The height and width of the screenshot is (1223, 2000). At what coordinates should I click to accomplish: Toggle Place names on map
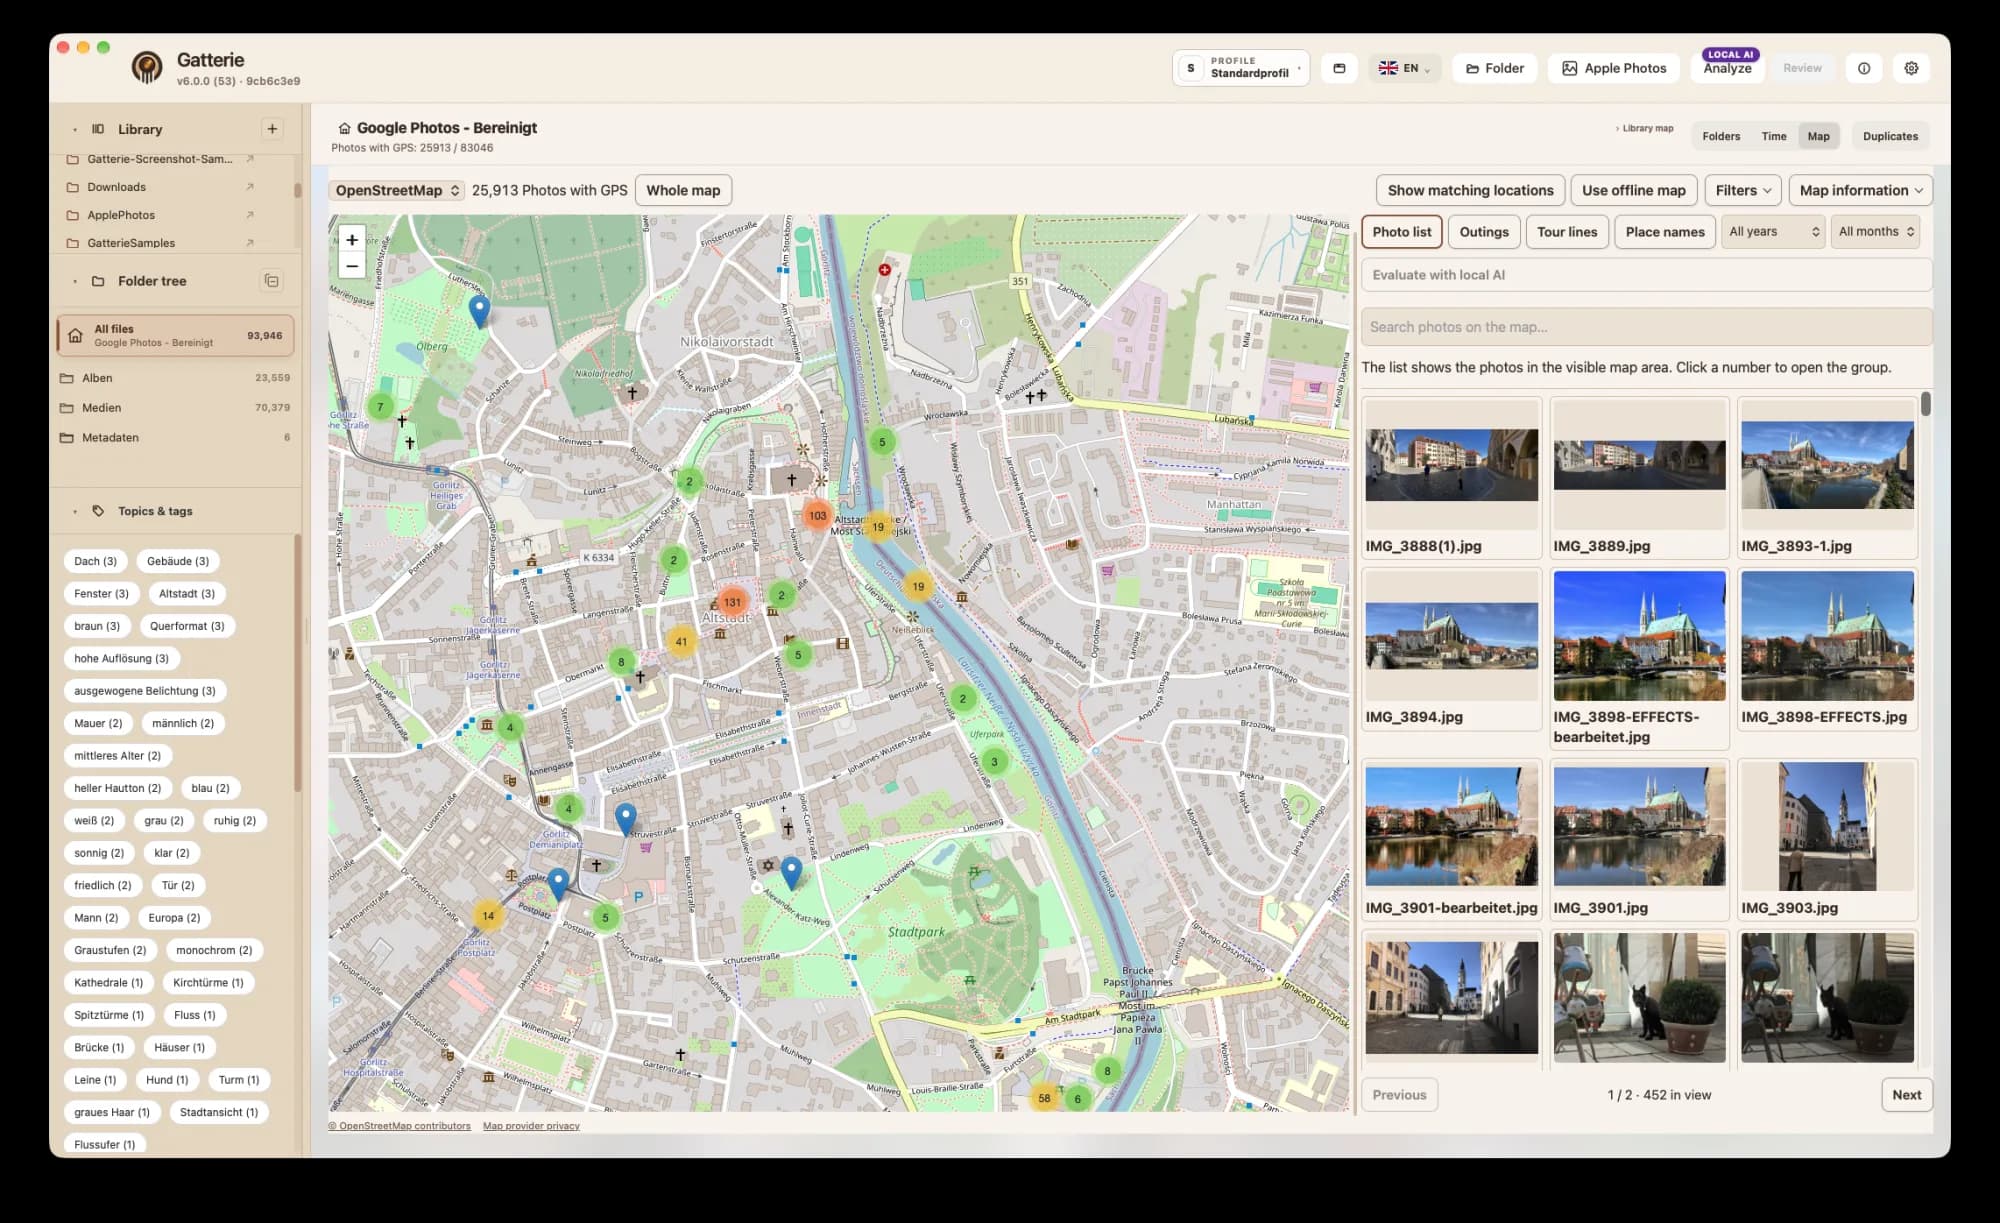[1665, 232]
